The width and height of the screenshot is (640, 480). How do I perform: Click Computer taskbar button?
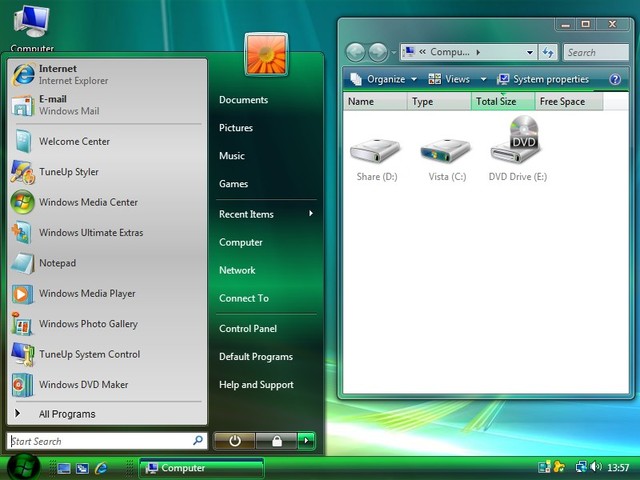(202, 468)
